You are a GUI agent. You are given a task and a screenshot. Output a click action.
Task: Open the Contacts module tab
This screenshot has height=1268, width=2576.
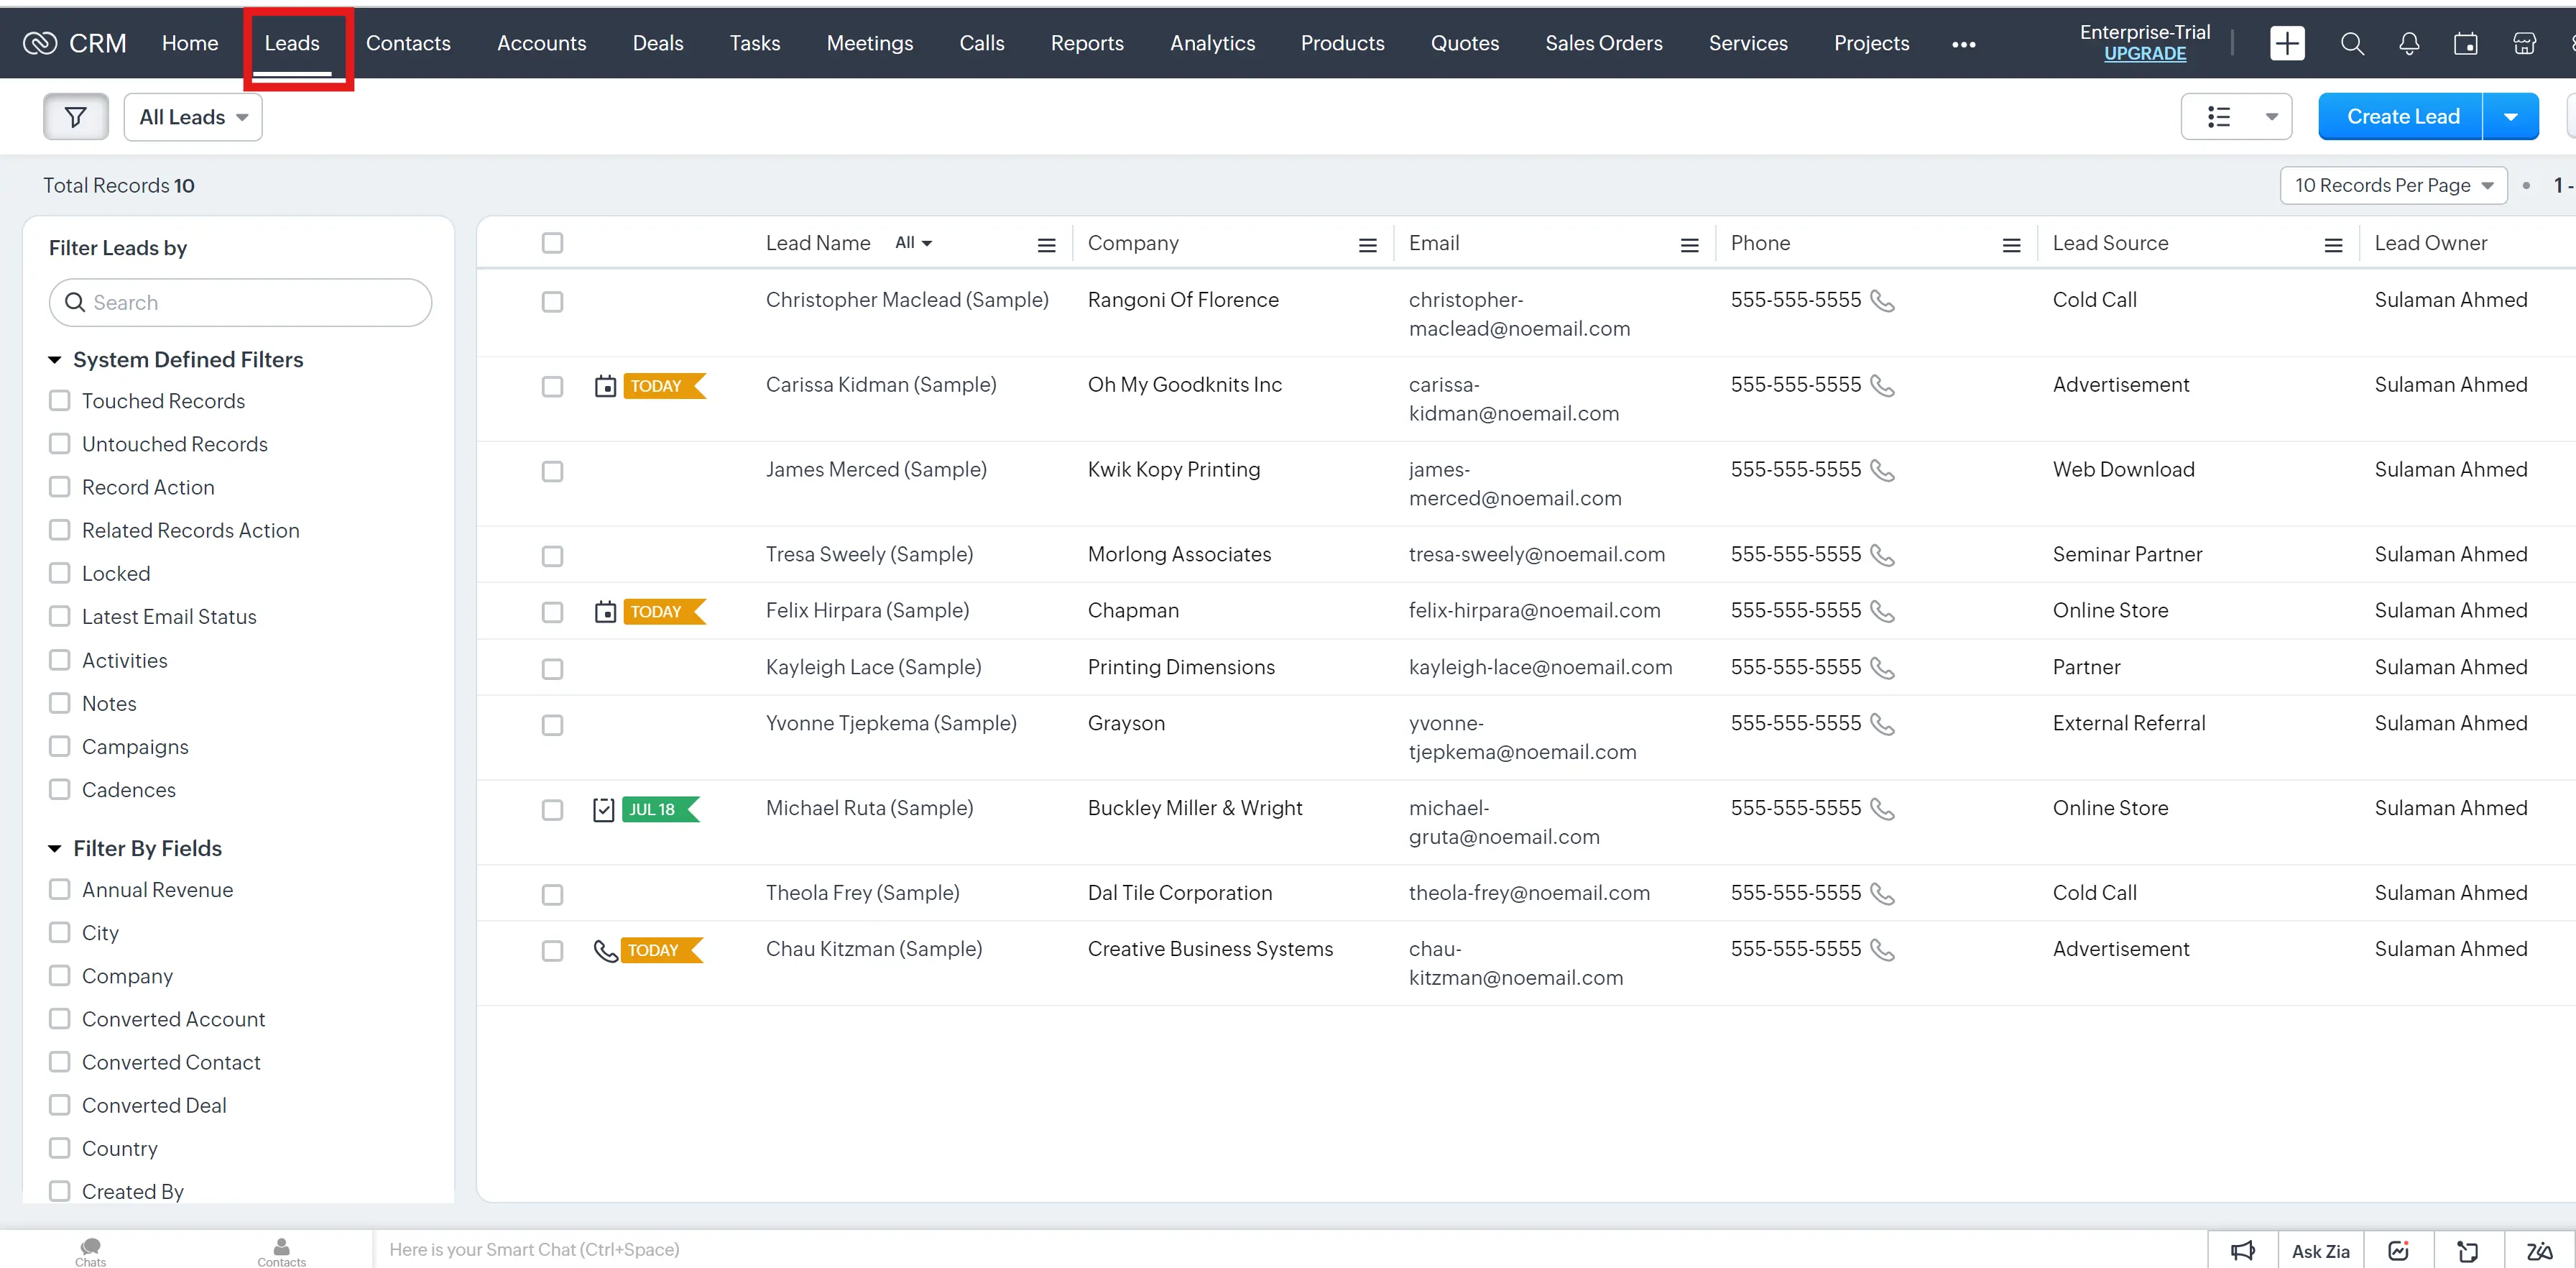tap(408, 43)
